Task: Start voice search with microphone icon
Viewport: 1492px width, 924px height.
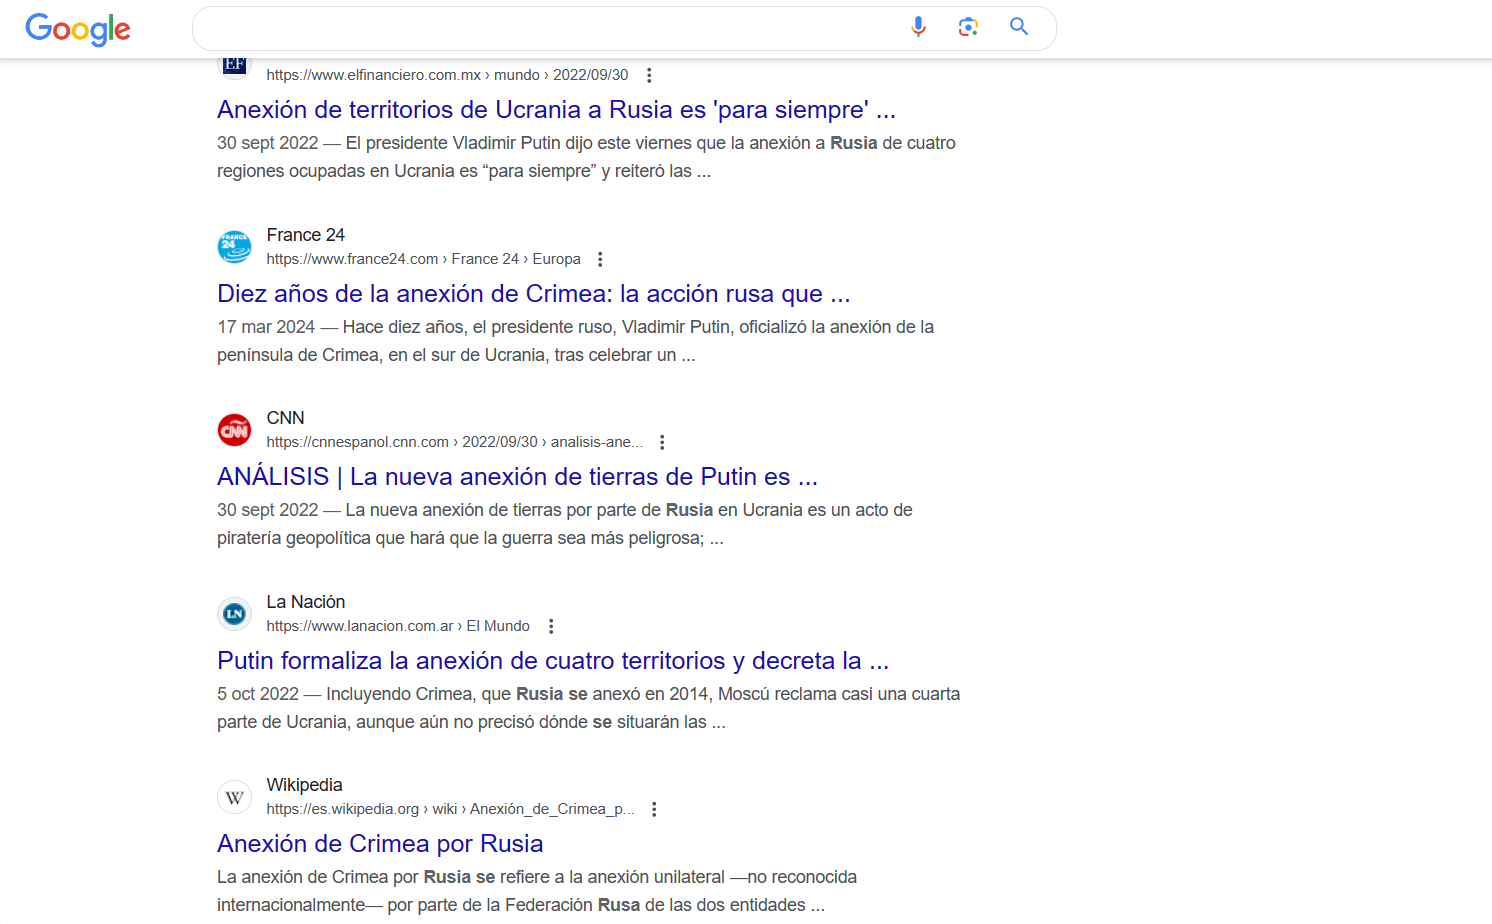Action: coord(918,27)
